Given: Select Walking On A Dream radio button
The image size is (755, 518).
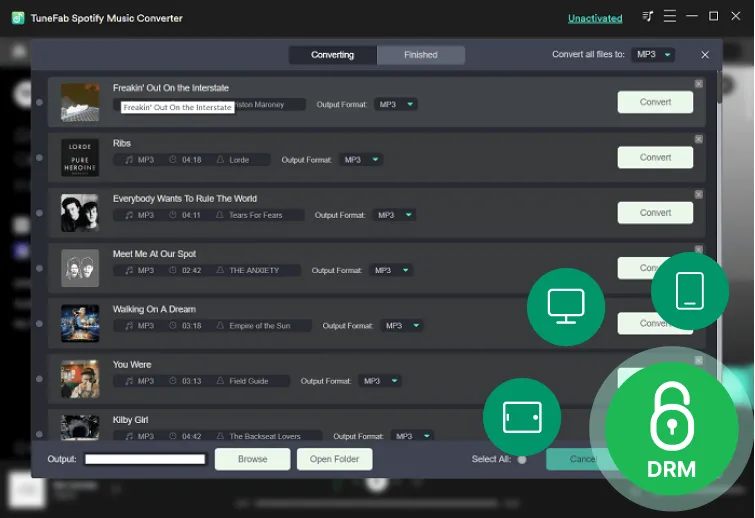Looking at the screenshot, I should [x=39, y=324].
